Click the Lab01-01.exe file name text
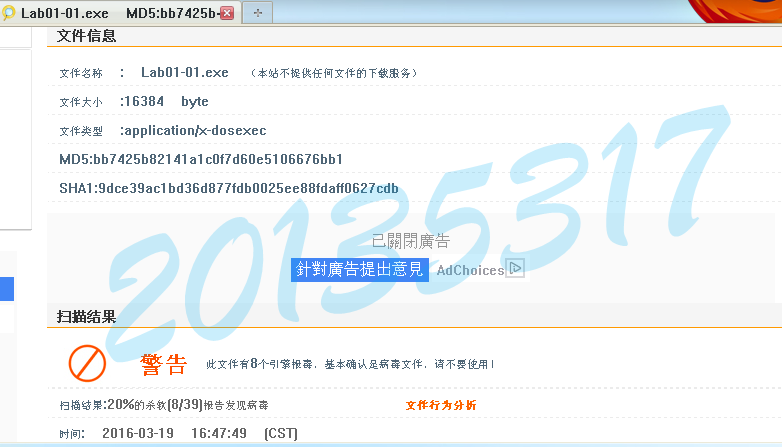Viewport: 782px width, 447px height. click(x=185, y=73)
